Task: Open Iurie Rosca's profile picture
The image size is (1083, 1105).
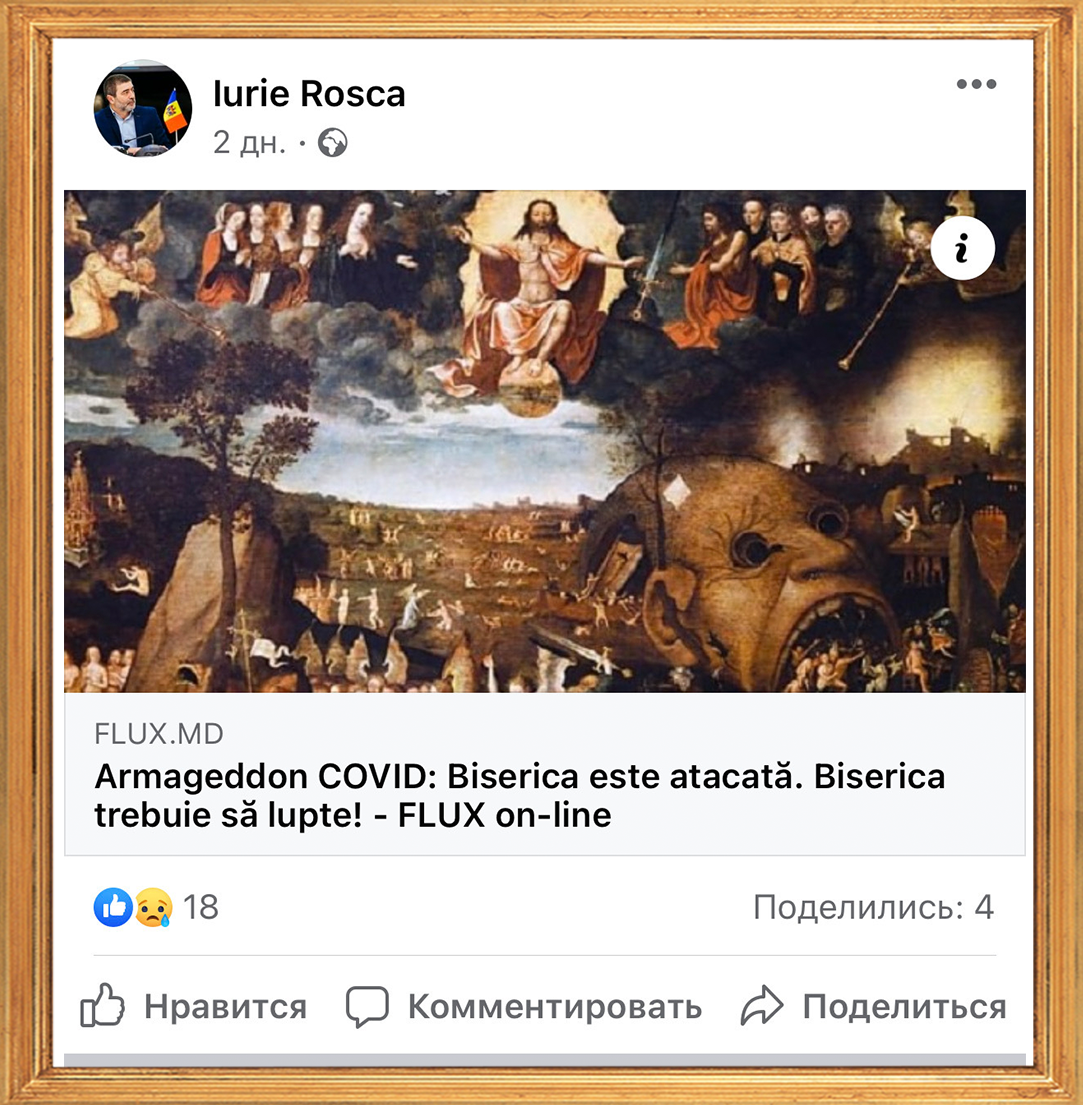Action: click(143, 108)
